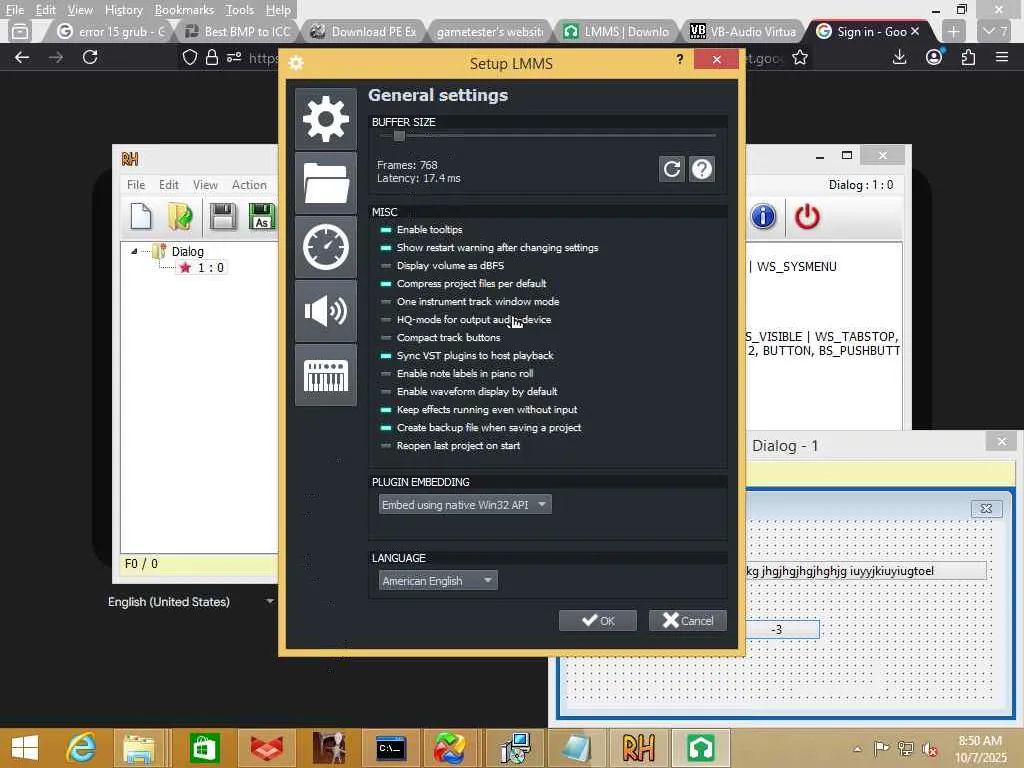
Task: Toggle Show restart warning after changing settings
Action: click(x=489, y=248)
